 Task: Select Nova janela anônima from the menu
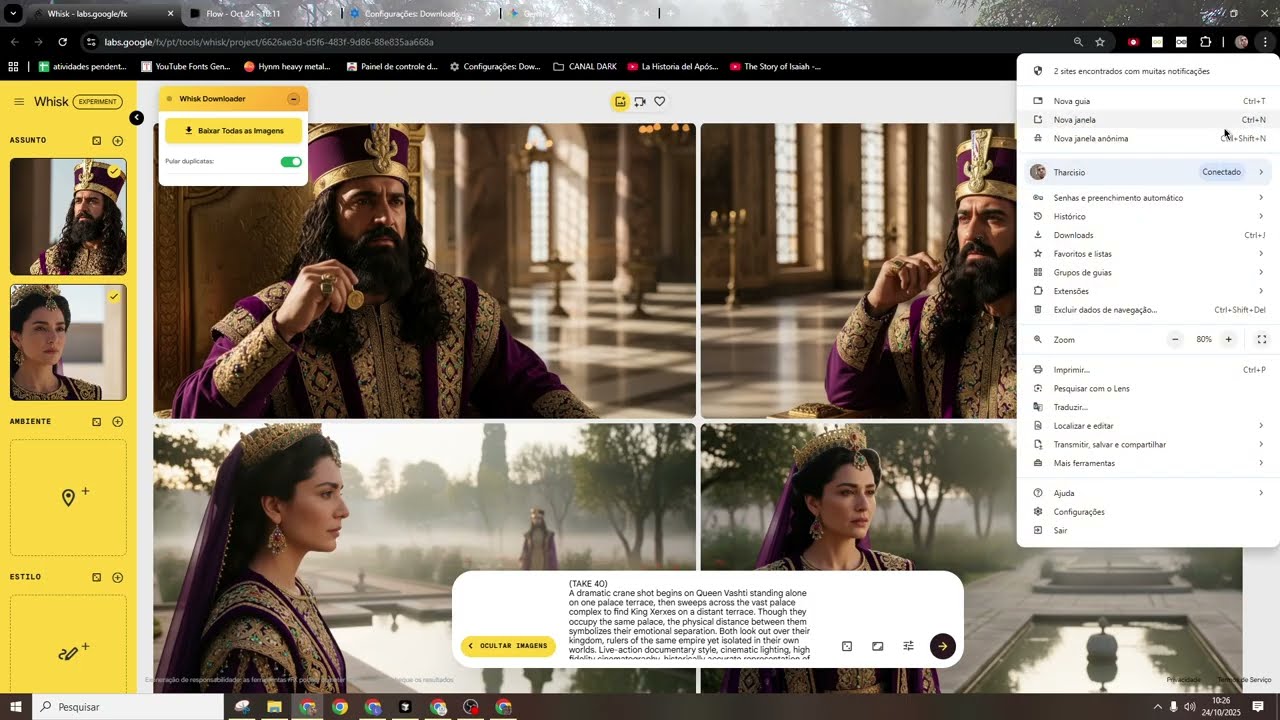[1148, 139]
